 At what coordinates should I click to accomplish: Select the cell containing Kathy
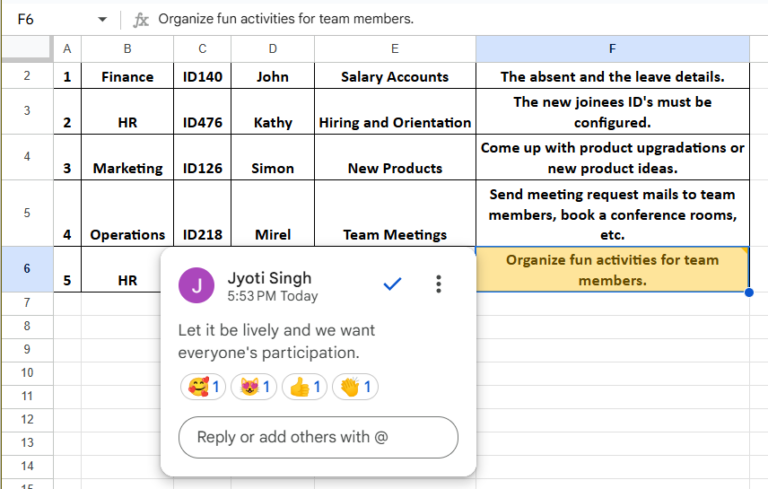pos(273,112)
